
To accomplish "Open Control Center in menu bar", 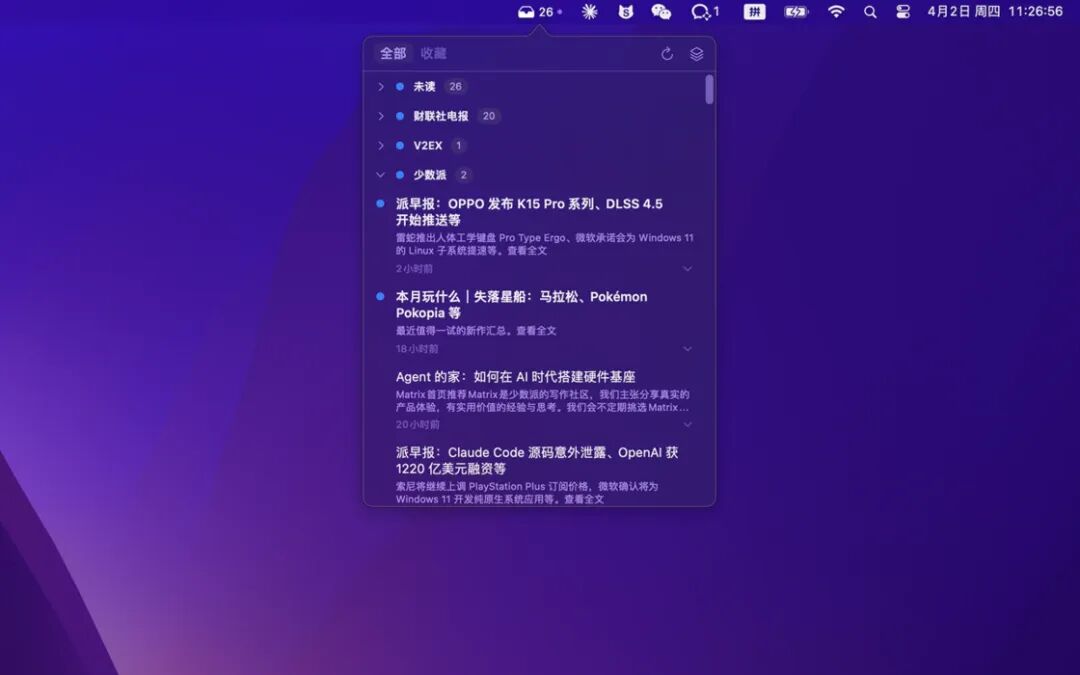I will (903, 12).
